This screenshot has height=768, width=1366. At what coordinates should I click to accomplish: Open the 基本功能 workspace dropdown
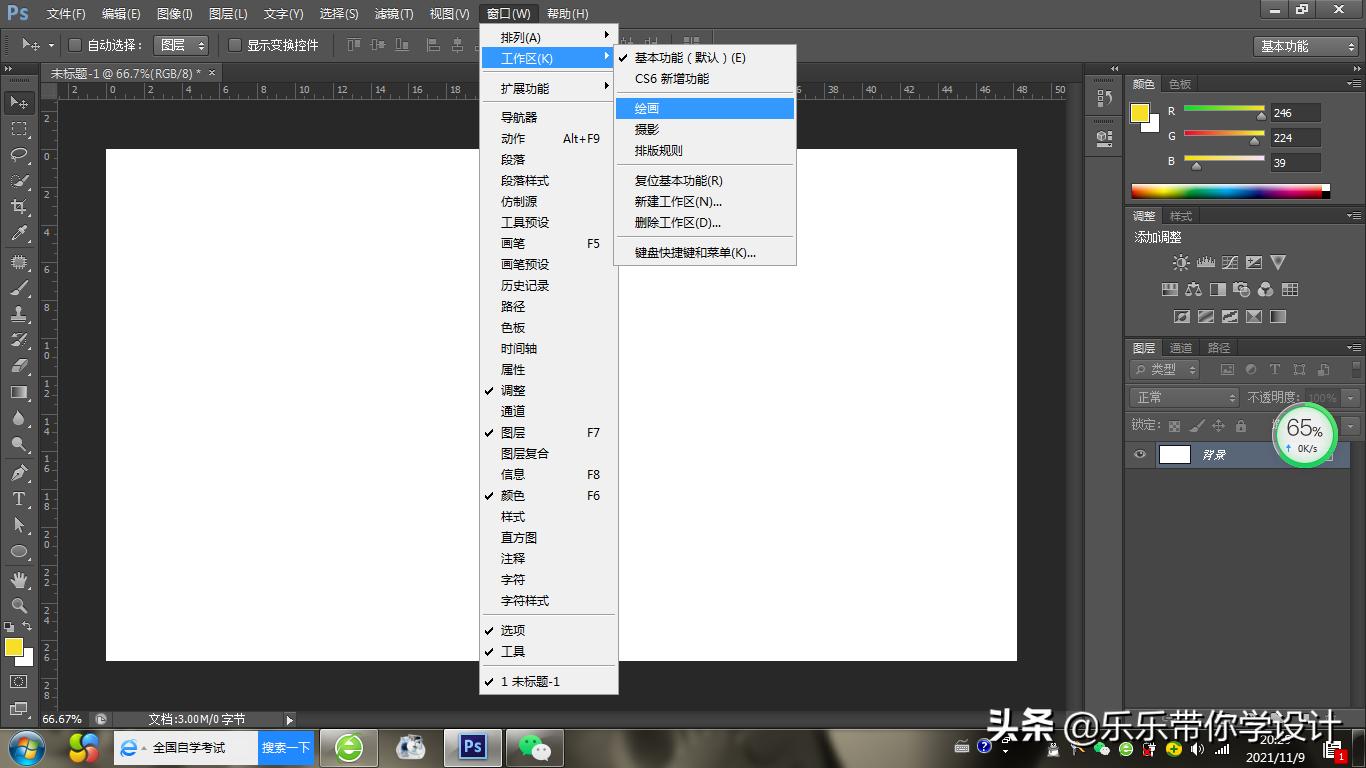pos(1306,46)
